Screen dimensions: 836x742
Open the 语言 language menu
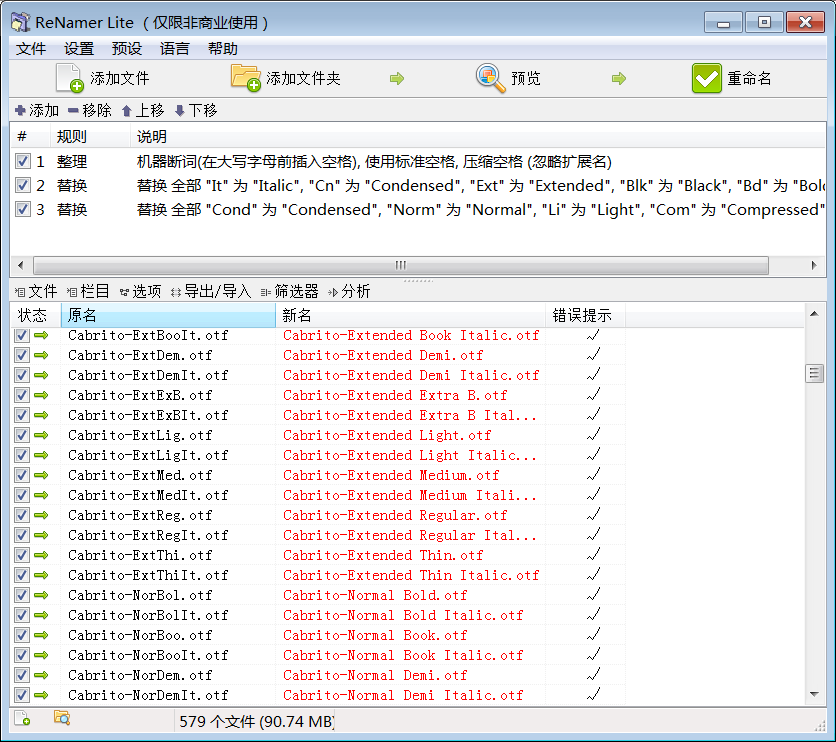click(175, 48)
